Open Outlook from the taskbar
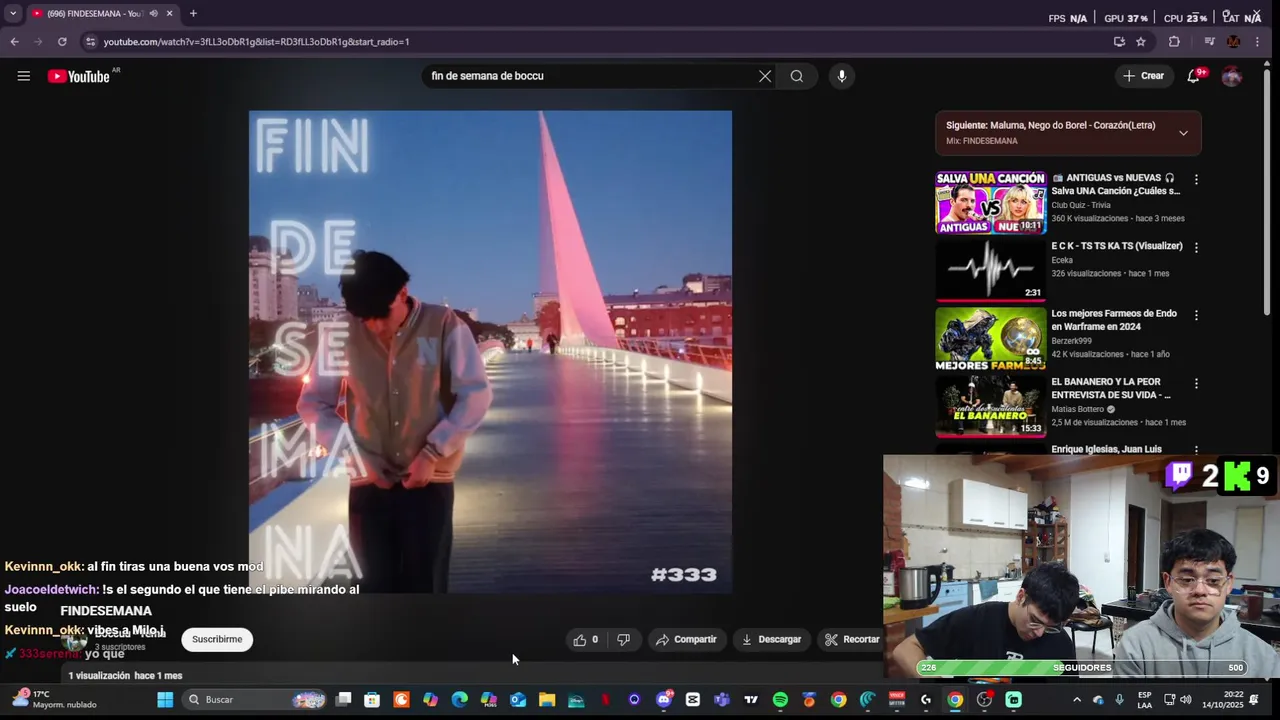The width and height of the screenshot is (1280, 720). coord(518,700)
